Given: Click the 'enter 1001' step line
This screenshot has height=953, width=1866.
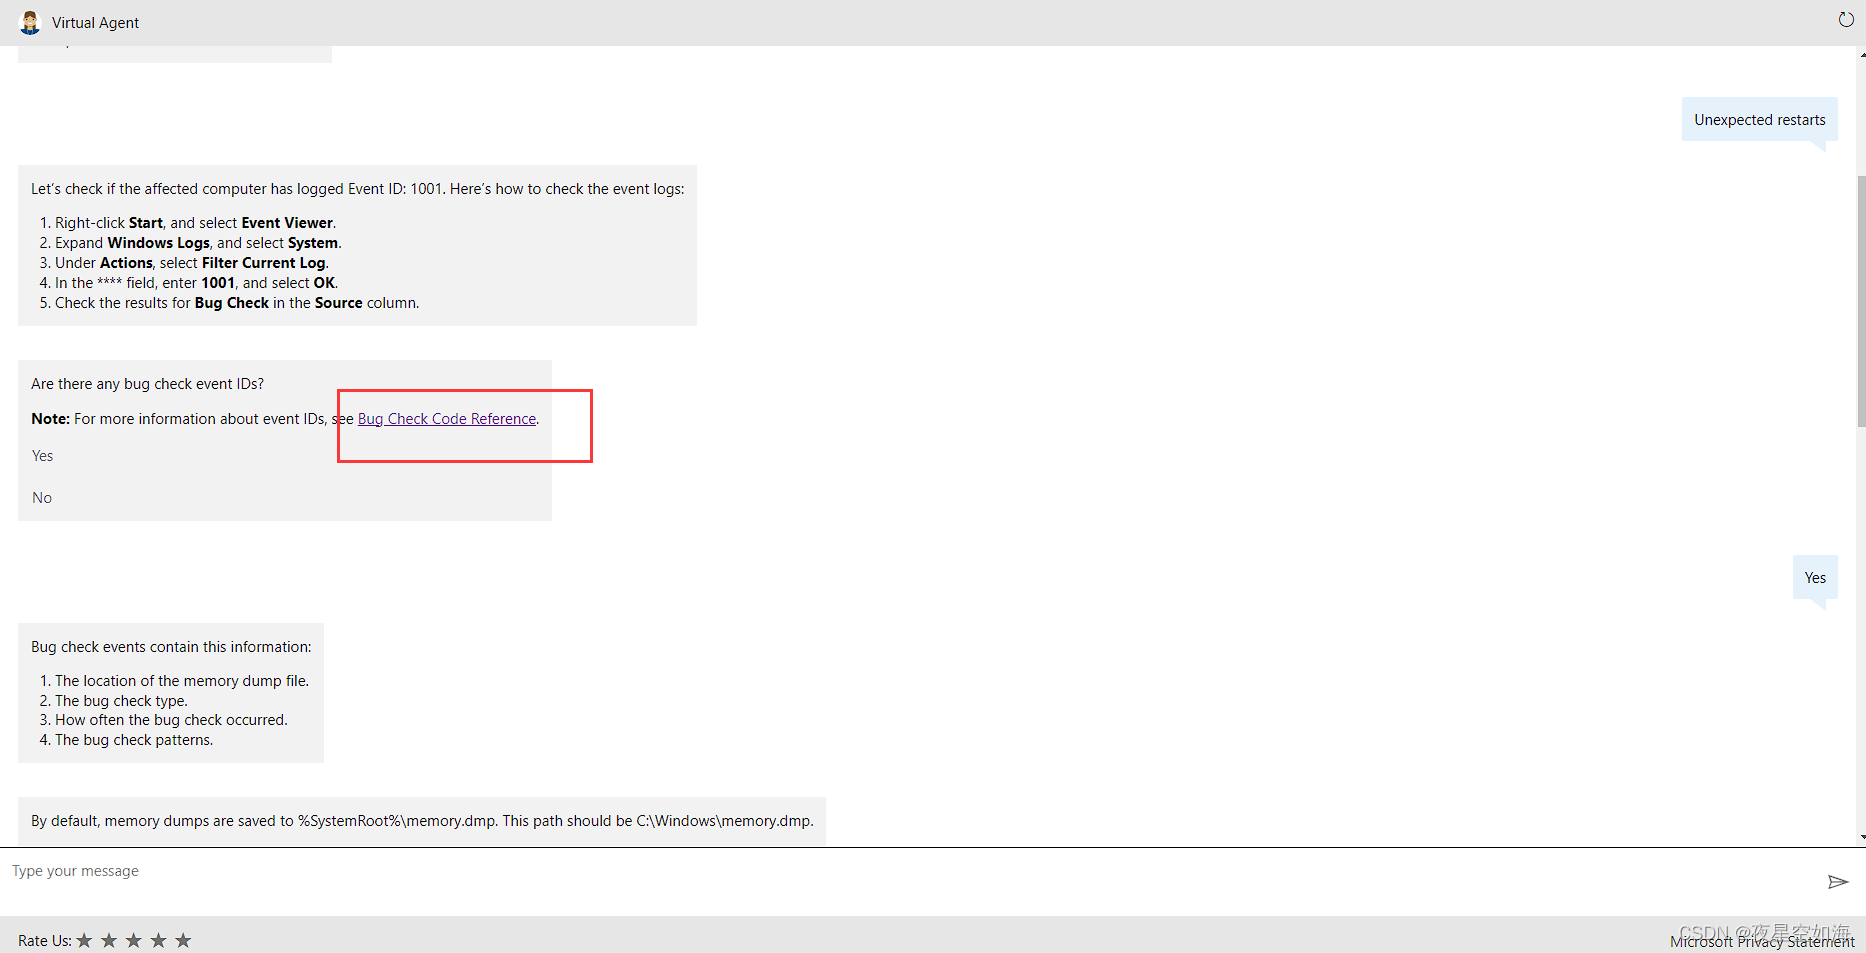Looking at the screenshot, I should (x=196, y=283).
